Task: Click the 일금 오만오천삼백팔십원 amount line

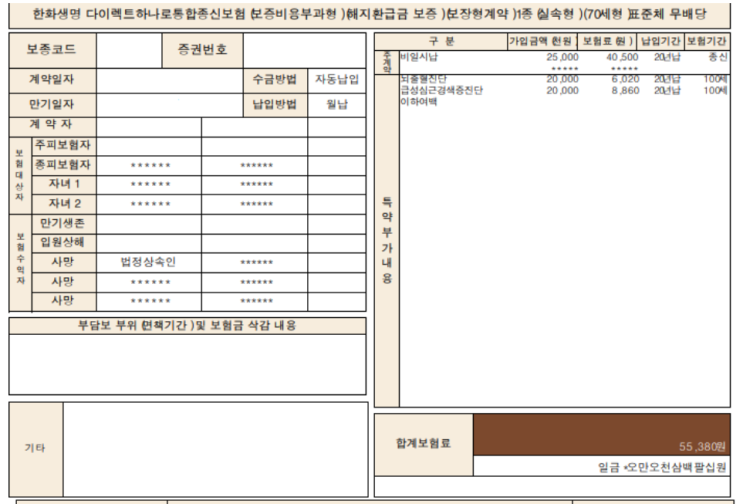Action: pos(662,468)
